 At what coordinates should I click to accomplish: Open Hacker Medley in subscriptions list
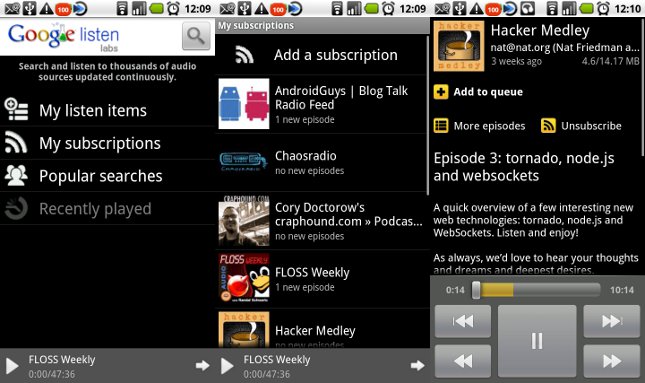point(322,328)
